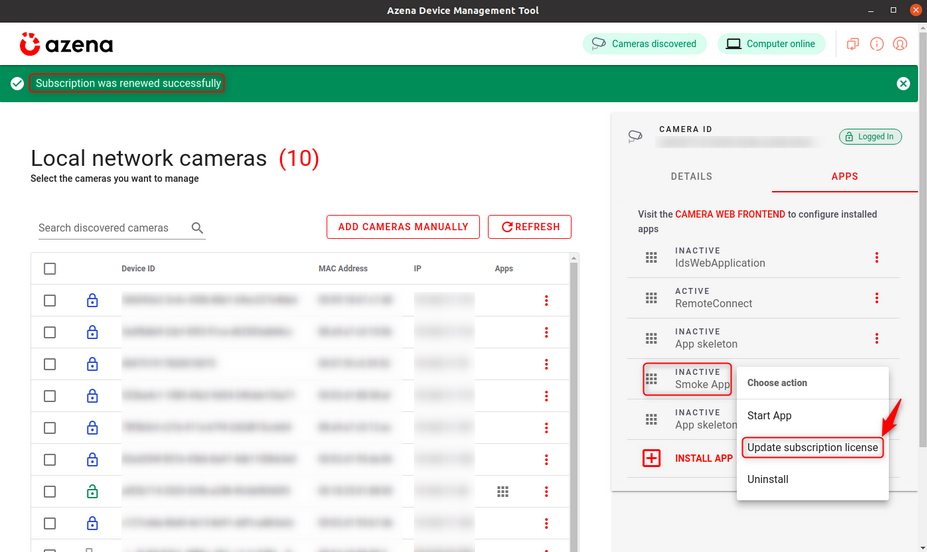Select the IdsWebApplication app entry
The height and width of the screenshot is (552, 927).
(x=763, y=257)
